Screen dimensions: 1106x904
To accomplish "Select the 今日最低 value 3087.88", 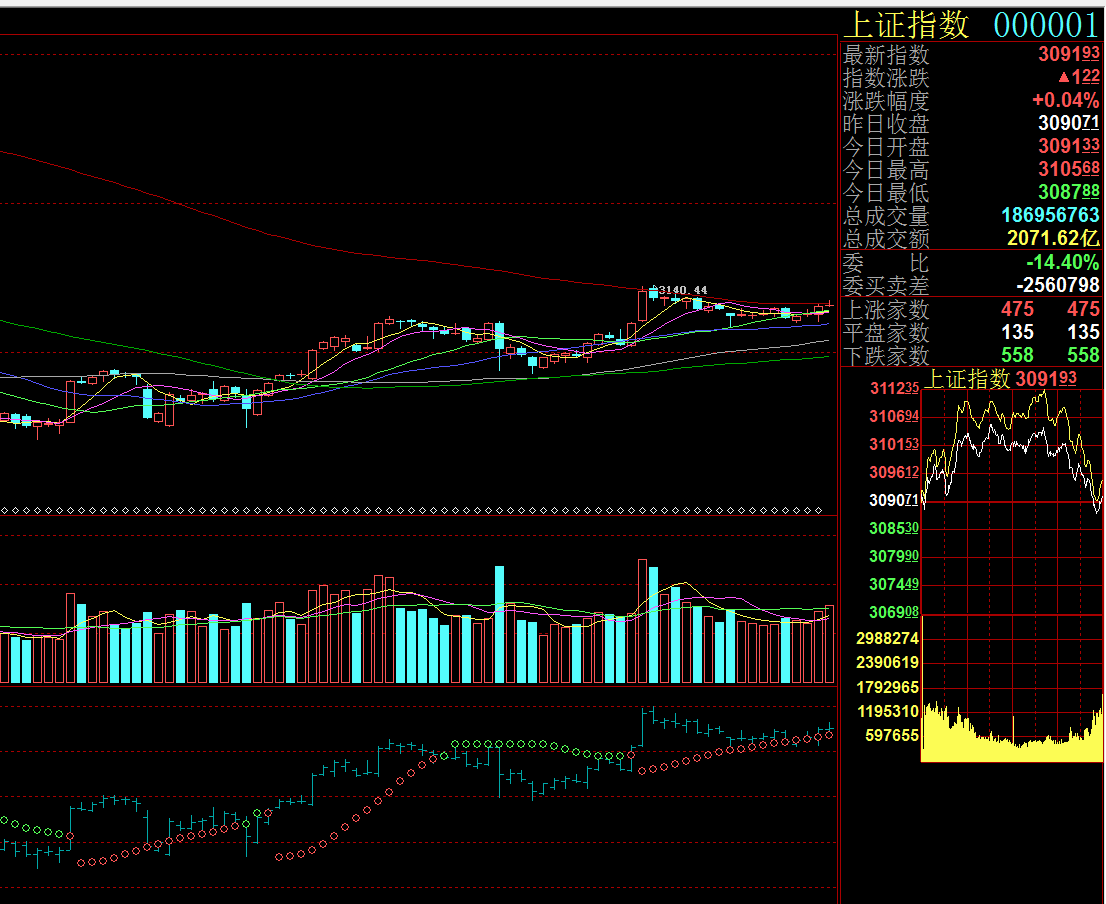I will tap(1069, 191).
